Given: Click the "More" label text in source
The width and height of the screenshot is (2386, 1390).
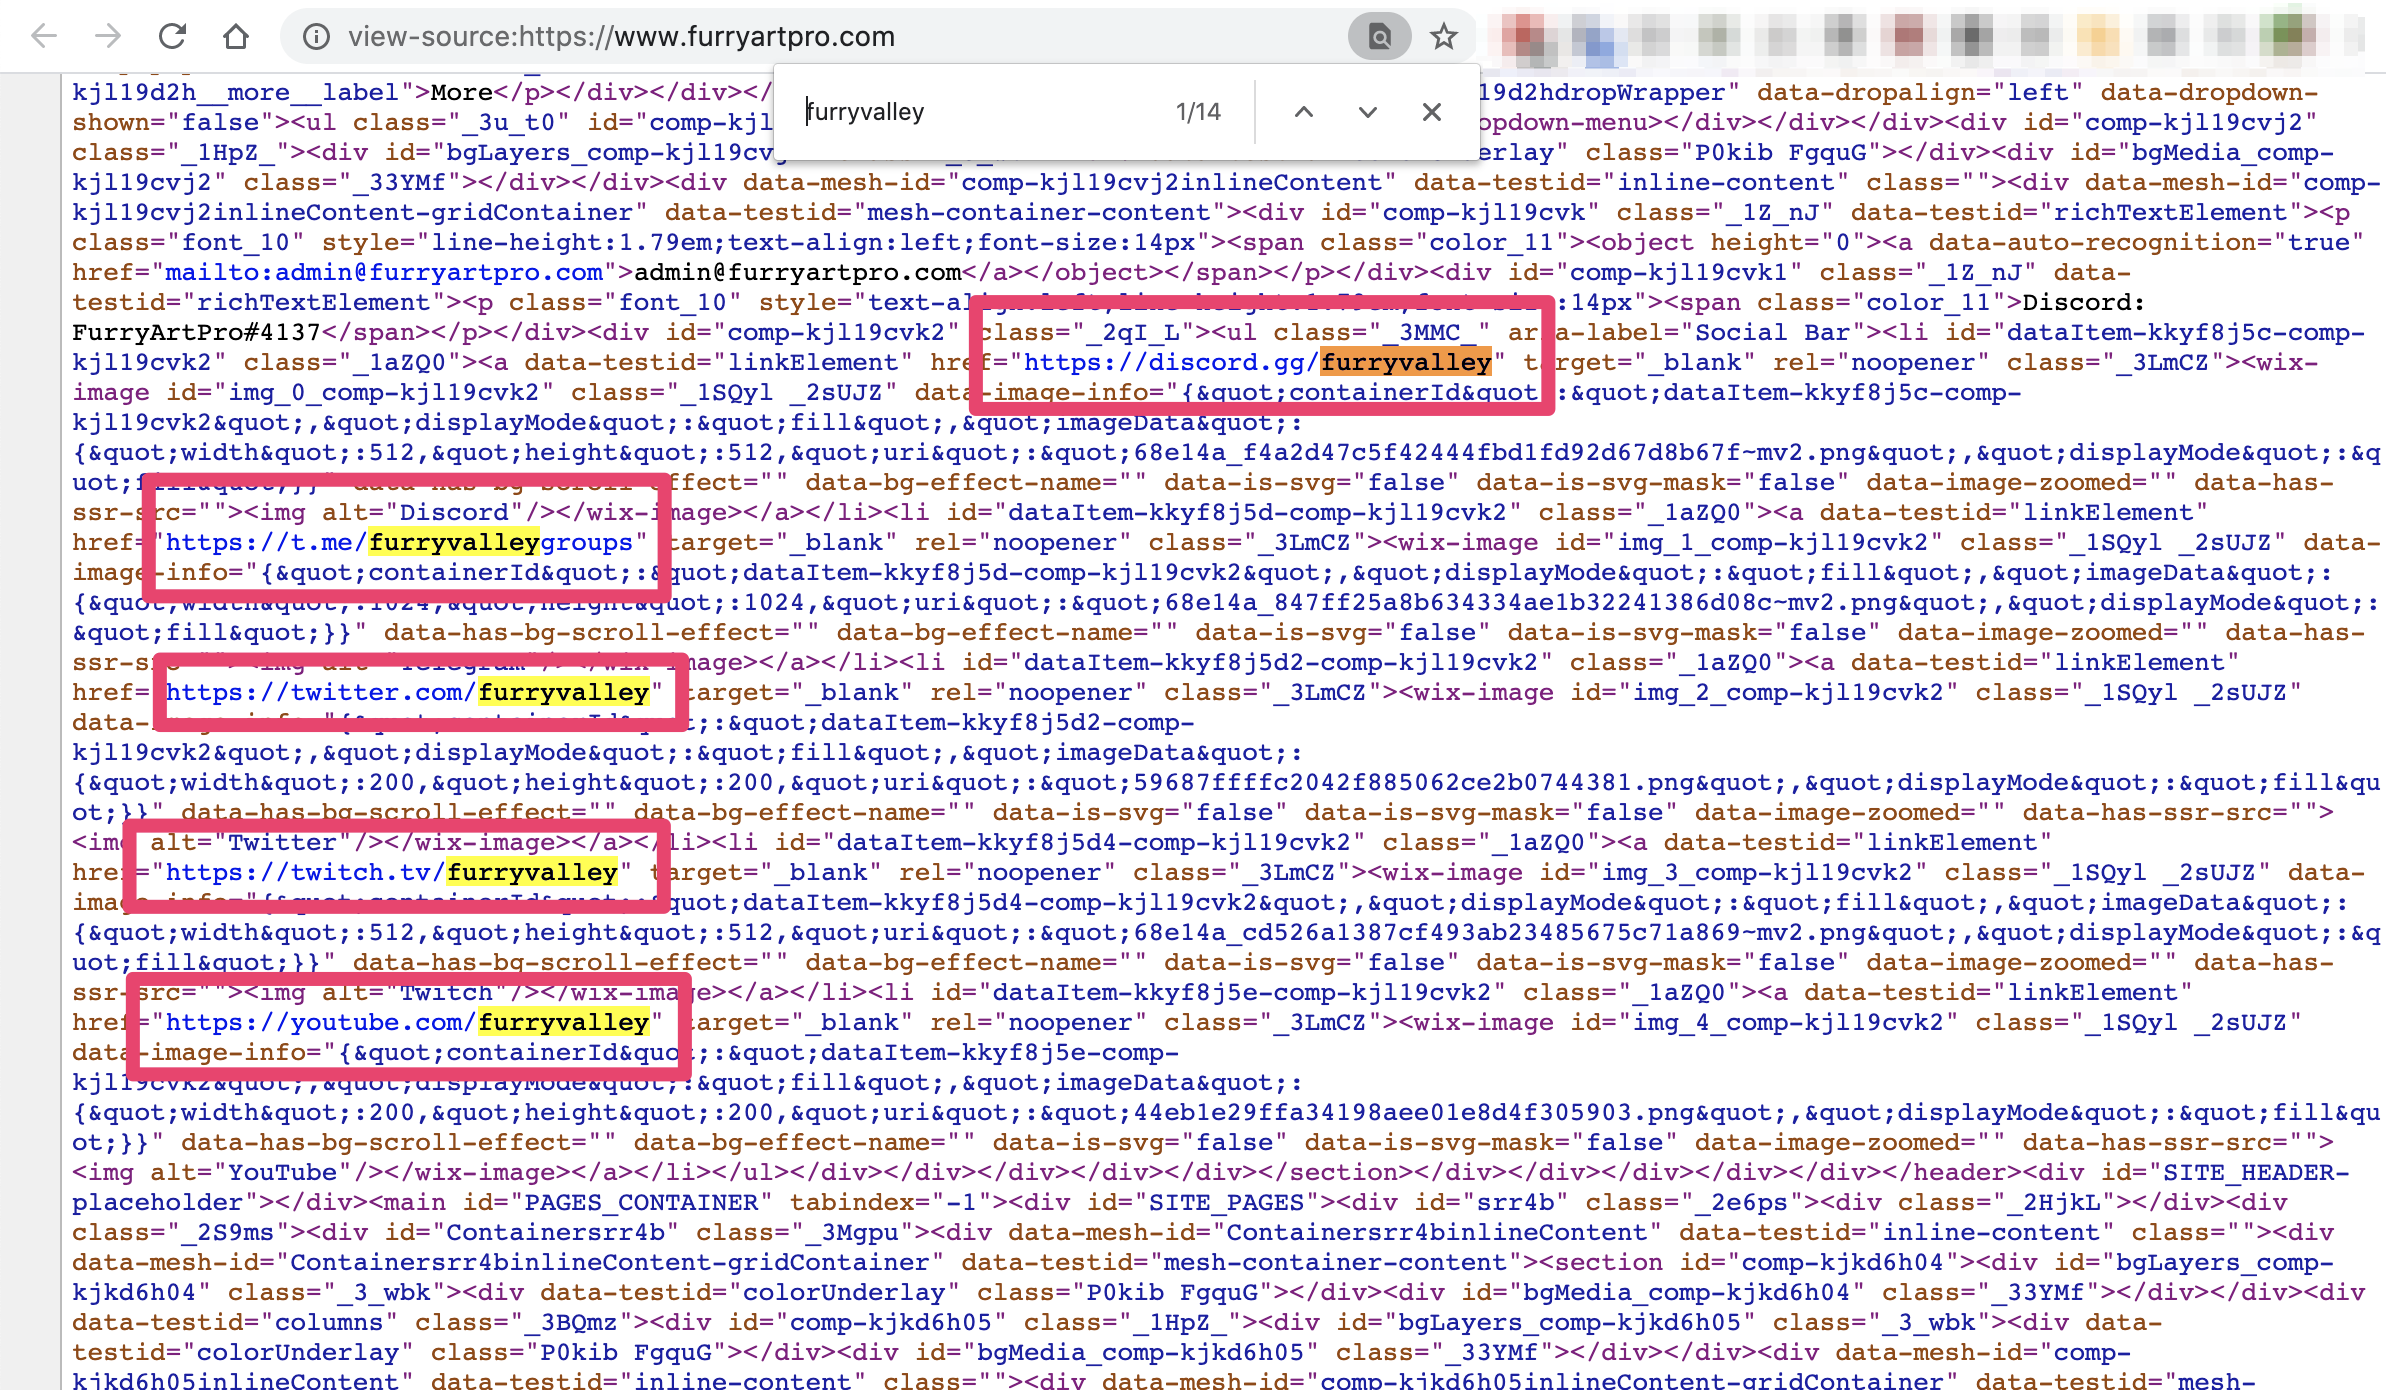Looking at the screenshot, I should (462, 92).
